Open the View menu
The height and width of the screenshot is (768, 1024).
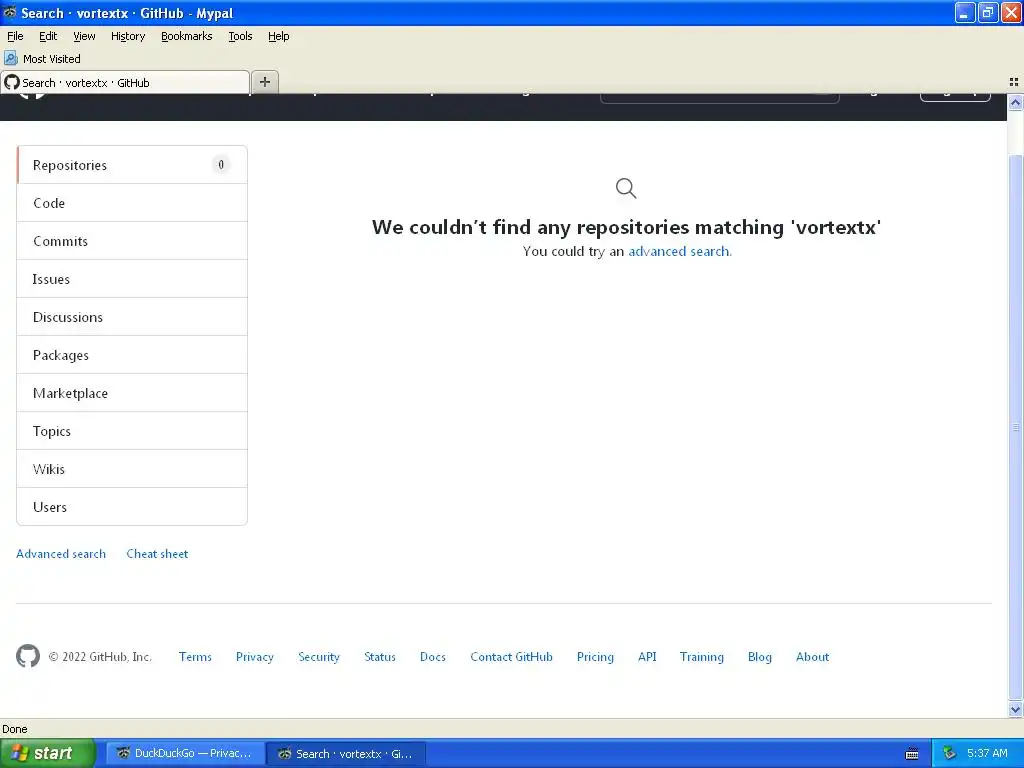click(84, 36)
